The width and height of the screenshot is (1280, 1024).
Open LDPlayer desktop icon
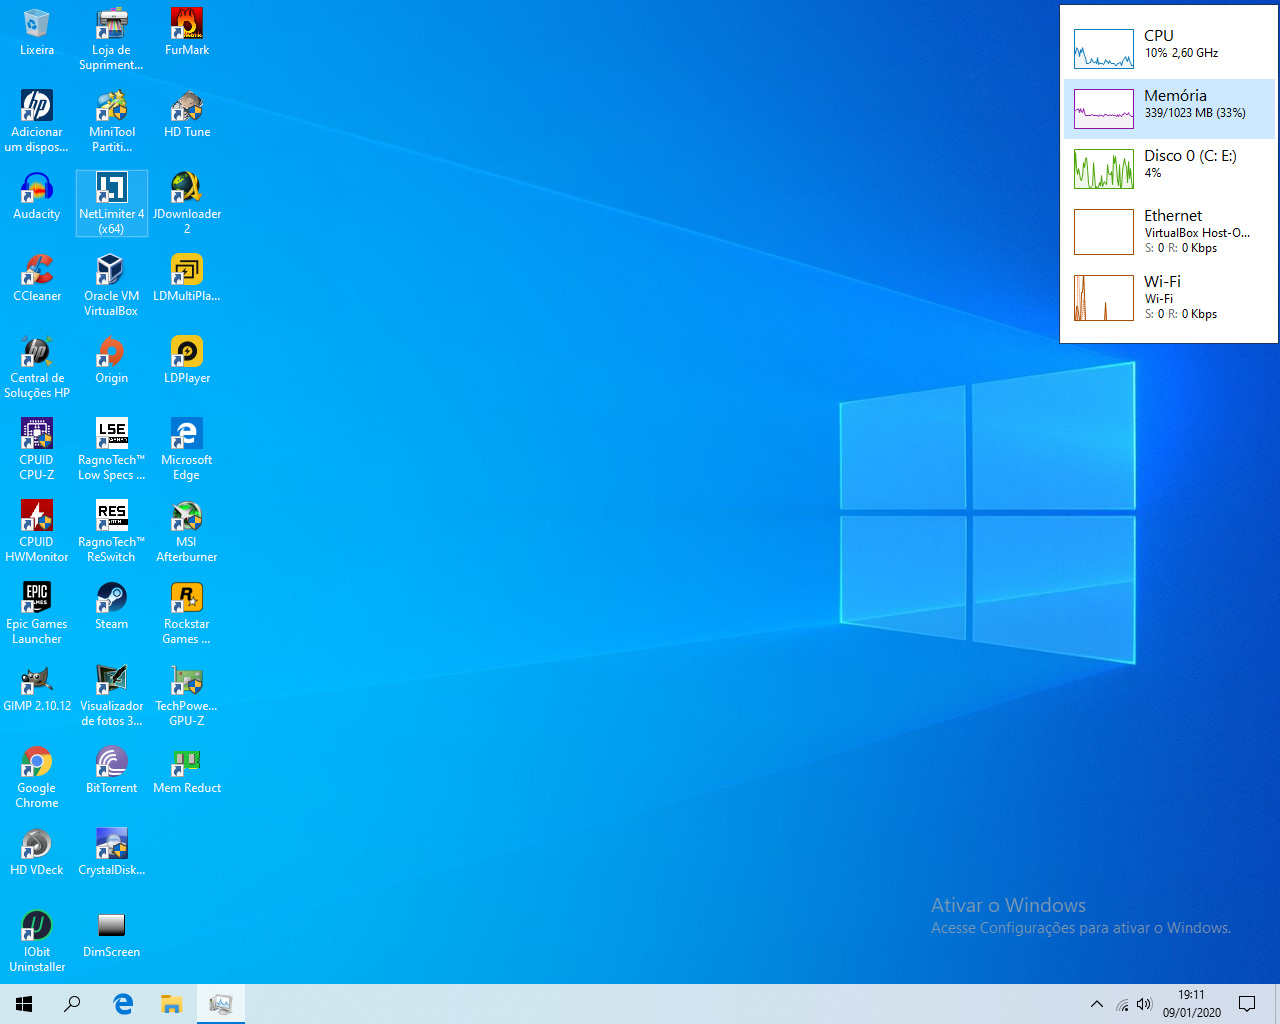point(187,360)
